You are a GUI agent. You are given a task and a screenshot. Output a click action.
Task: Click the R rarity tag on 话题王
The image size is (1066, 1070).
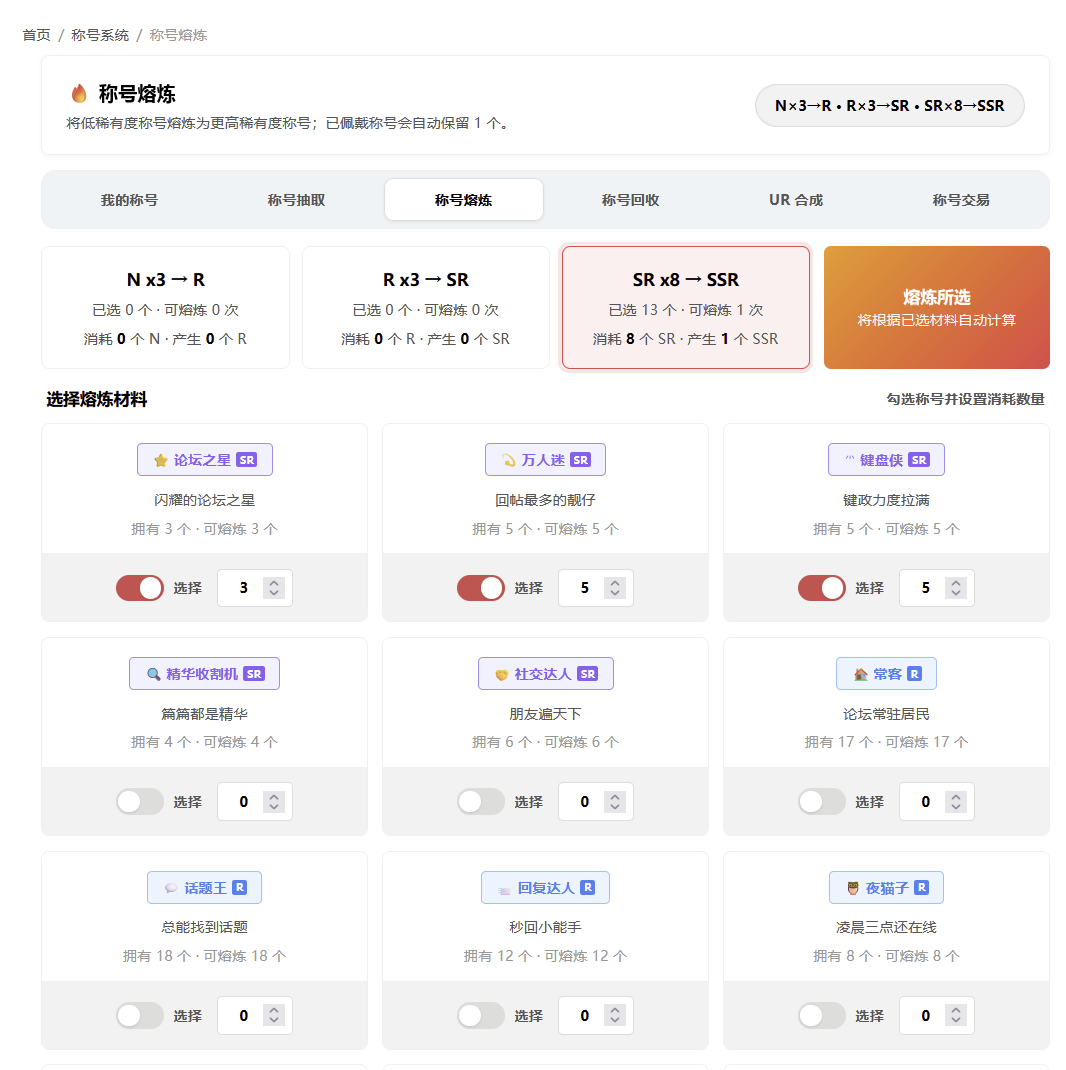(239, 887)
